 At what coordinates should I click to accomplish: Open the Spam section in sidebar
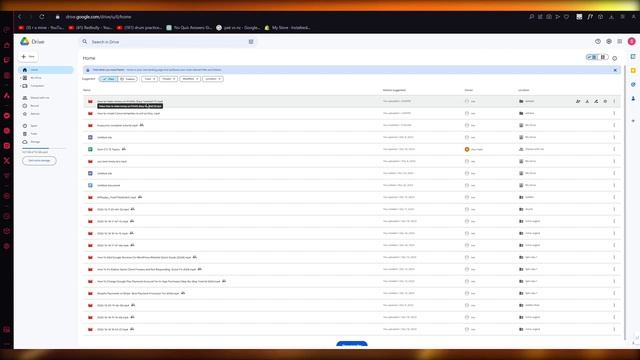[x=34, y=126]
